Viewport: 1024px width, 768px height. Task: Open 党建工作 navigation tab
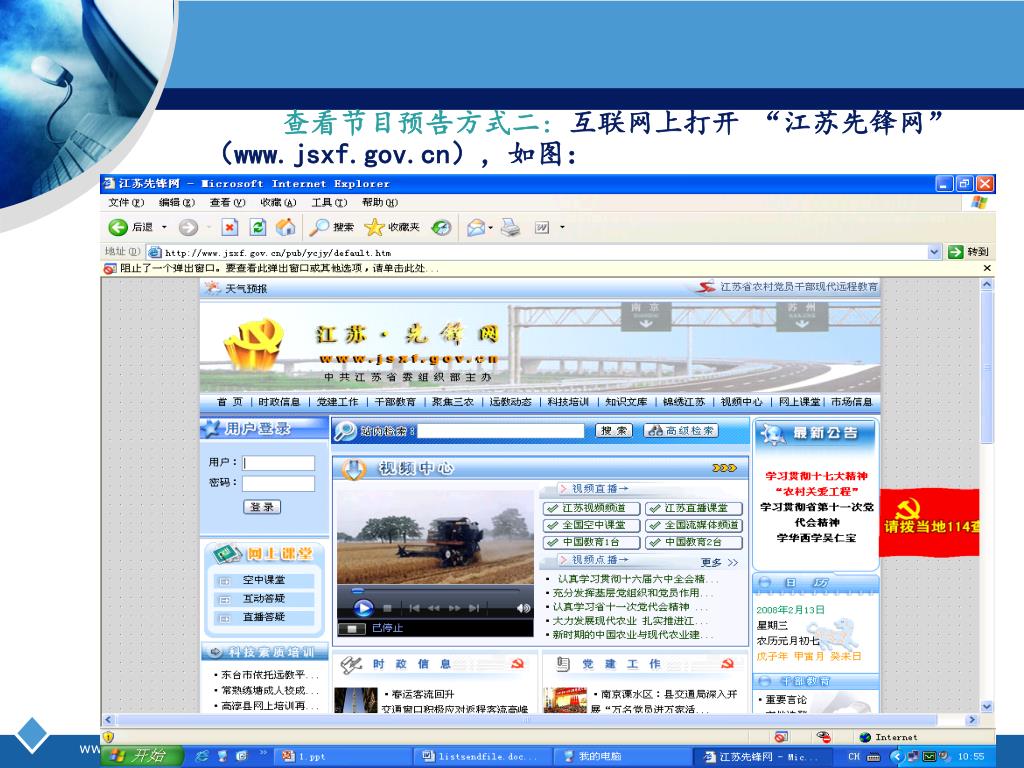tap(337, 402)
